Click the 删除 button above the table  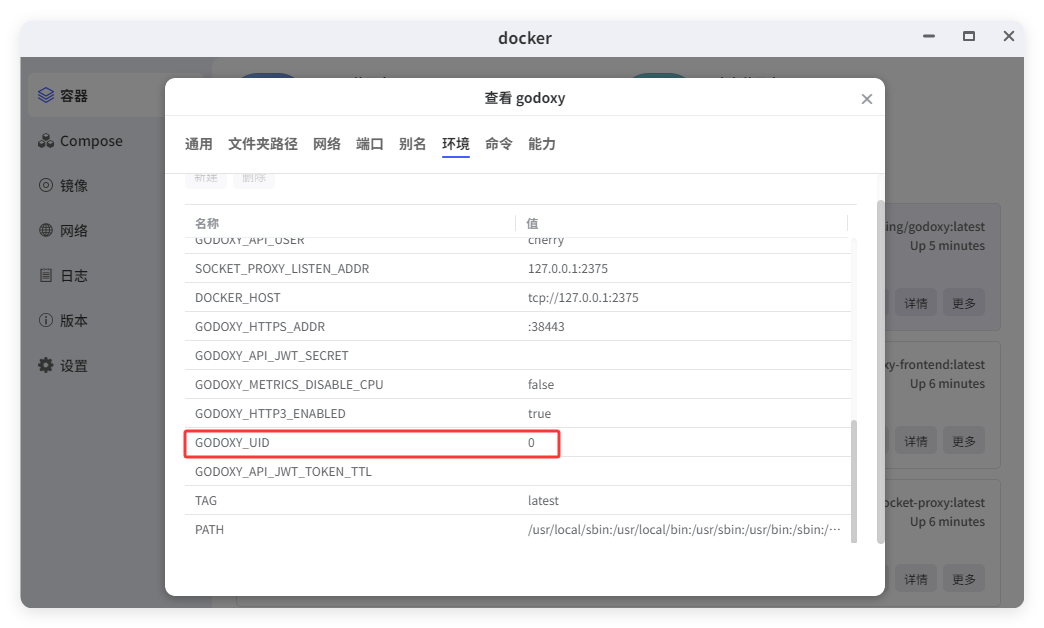(253, 177)
